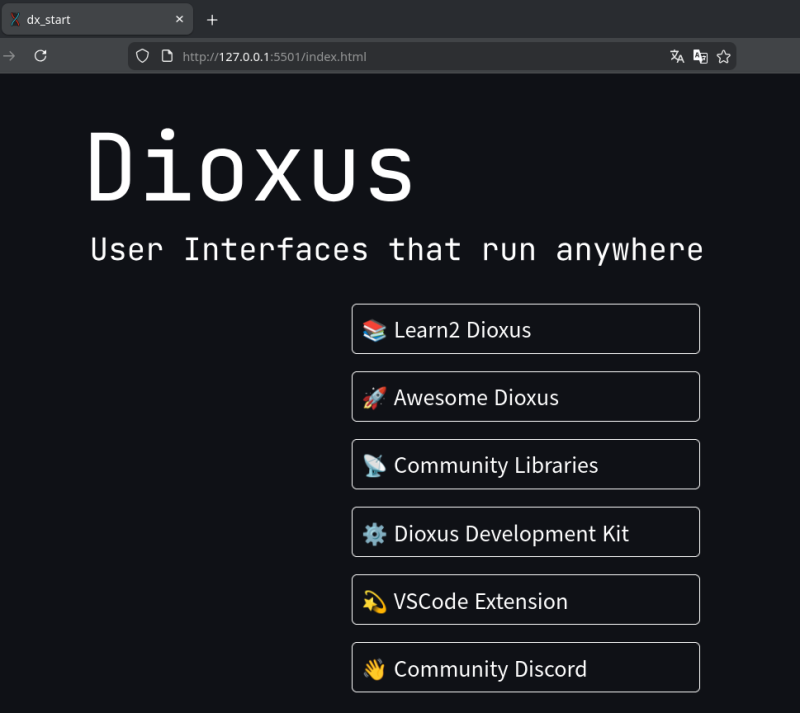This screenshot has width=800, height=713.
Task: Click the large Dioxus heading
Action: [x=251, y=167]
